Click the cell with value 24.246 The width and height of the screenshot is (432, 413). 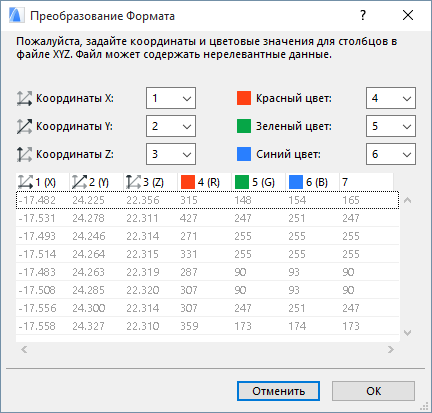click(x=89, y=236)
